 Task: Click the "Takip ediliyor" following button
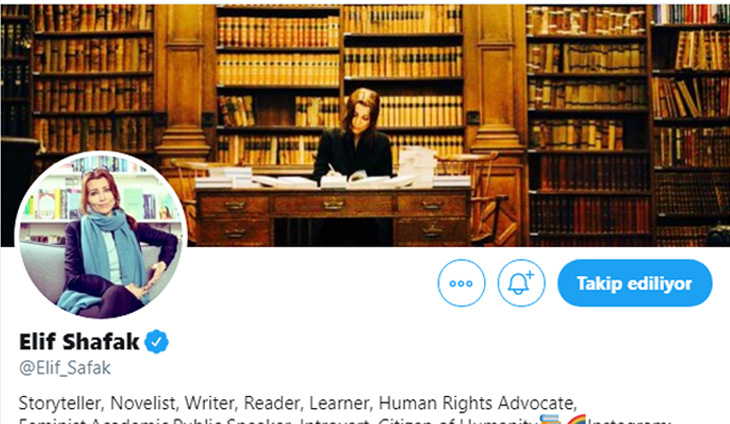[635, 283]
